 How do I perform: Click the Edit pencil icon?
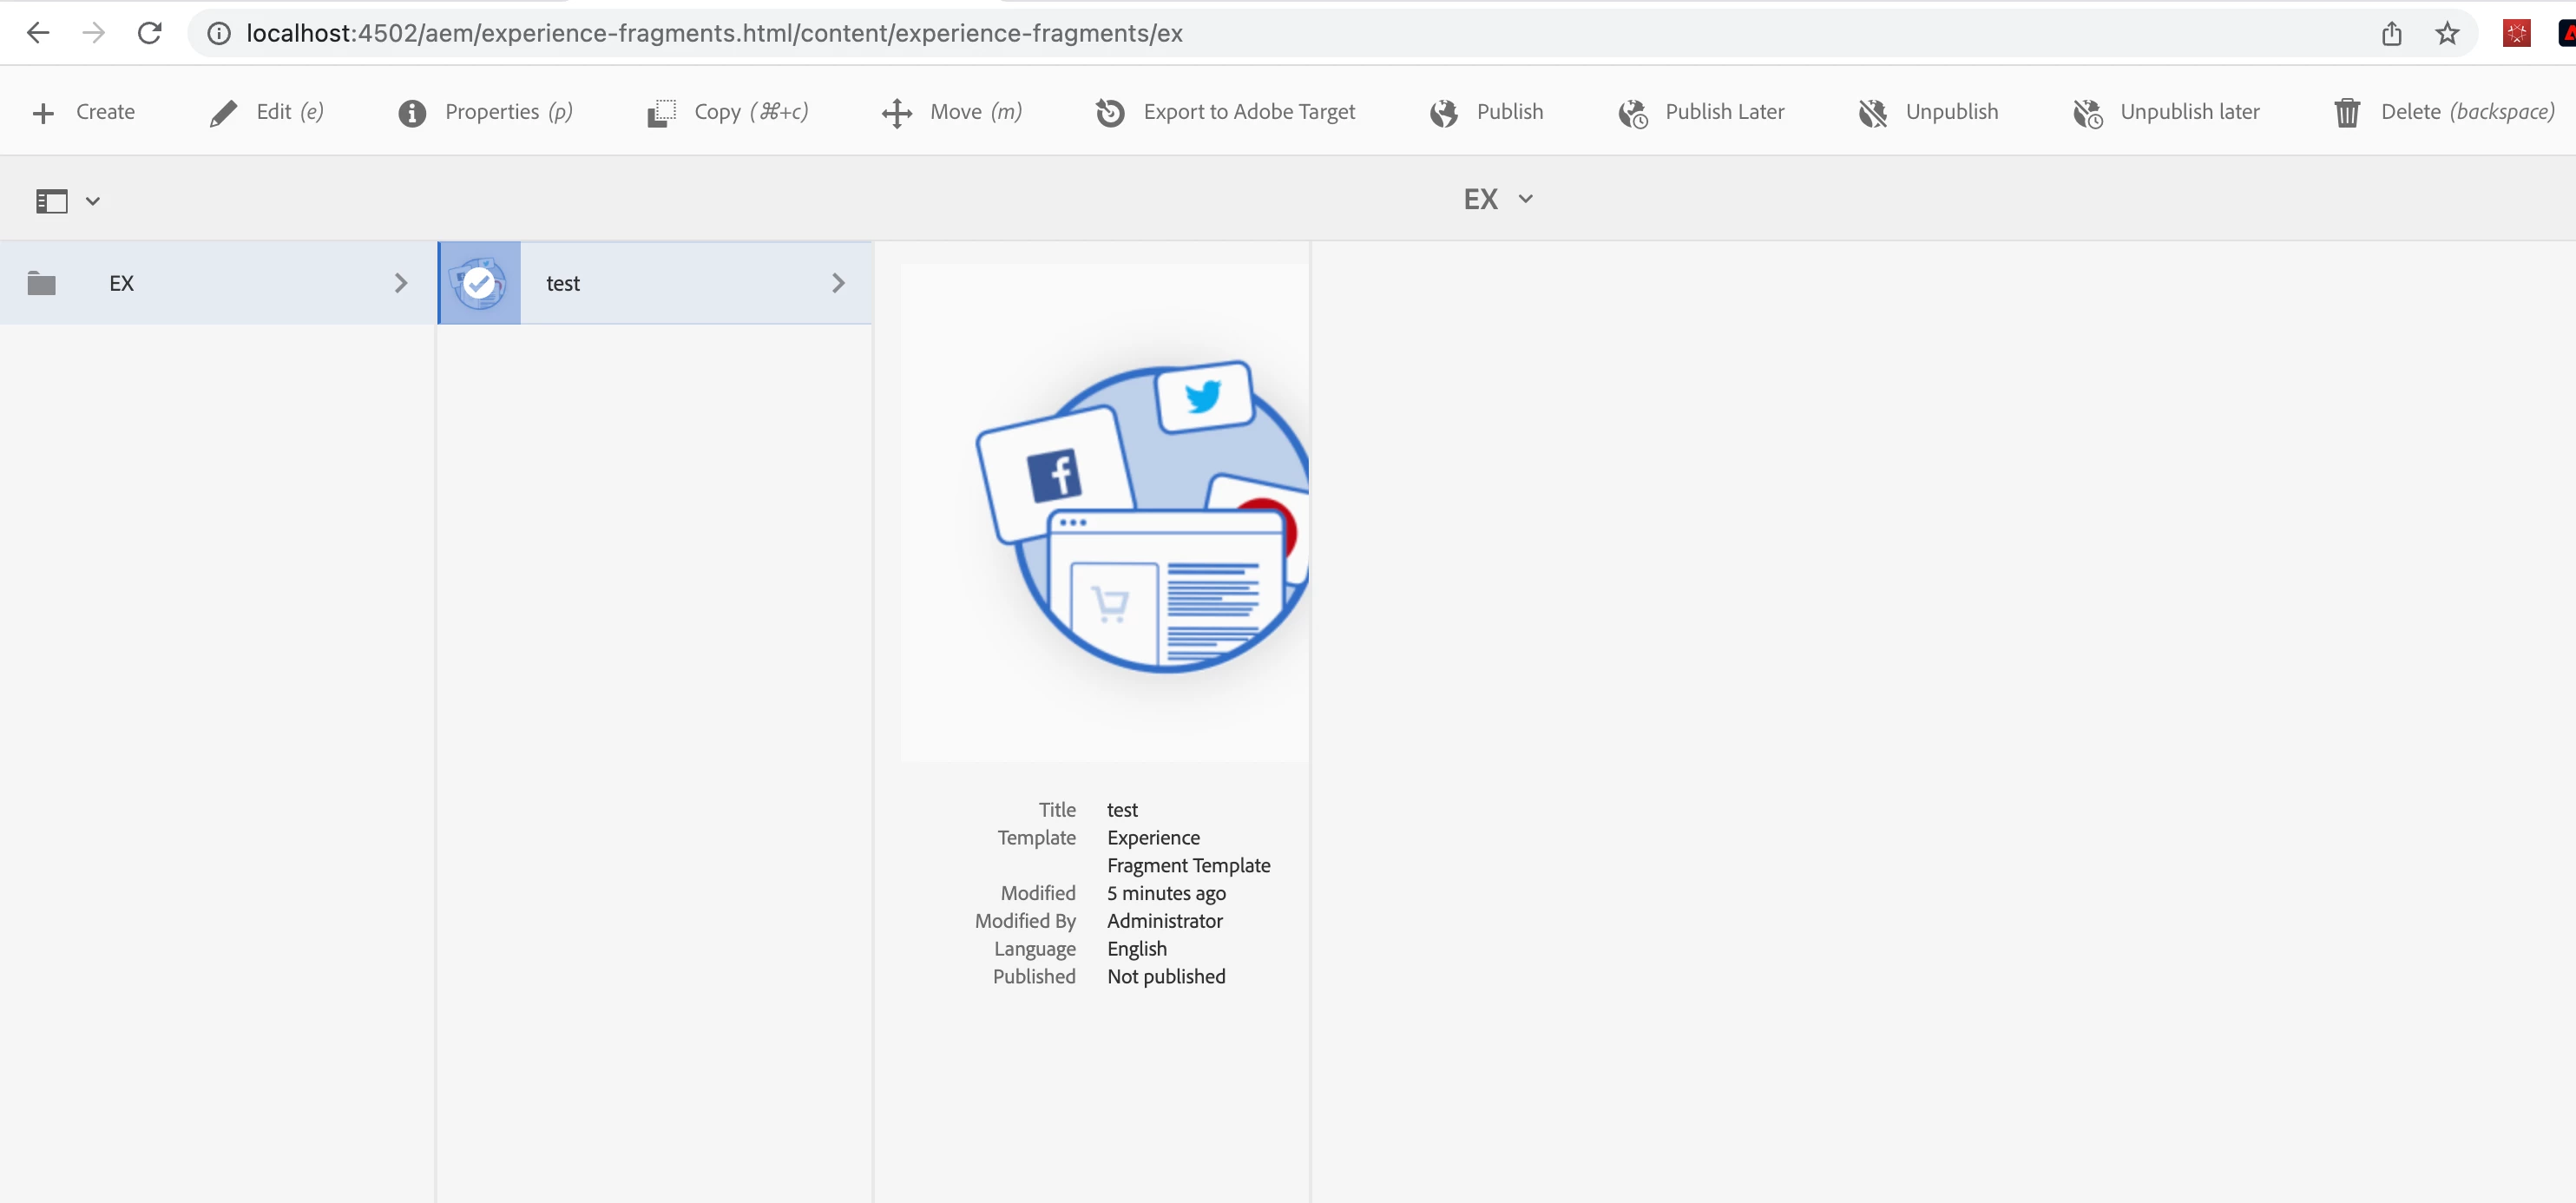(223, 113)
